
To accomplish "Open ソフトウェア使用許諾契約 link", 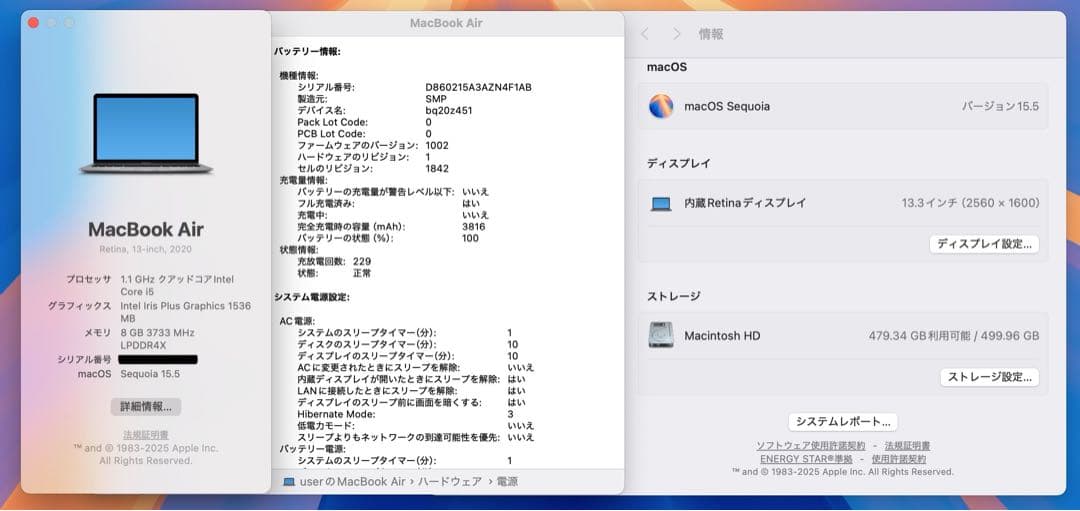I will click(x=811, y=446).
